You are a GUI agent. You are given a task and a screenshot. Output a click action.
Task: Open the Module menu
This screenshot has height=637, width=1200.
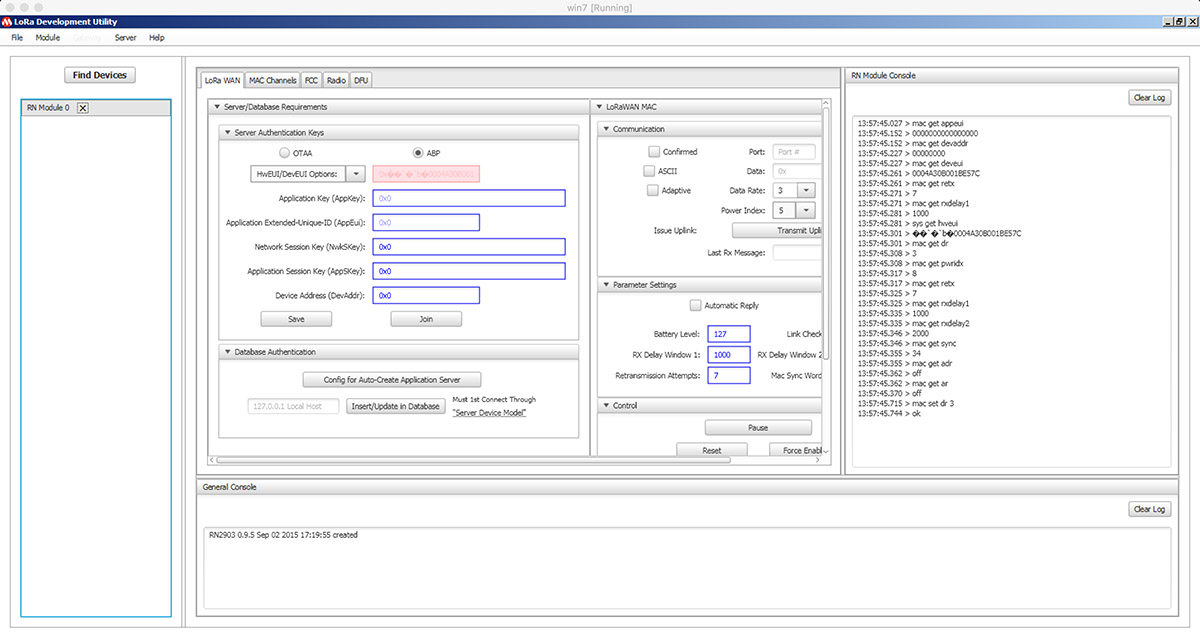(x=47, y=37)
